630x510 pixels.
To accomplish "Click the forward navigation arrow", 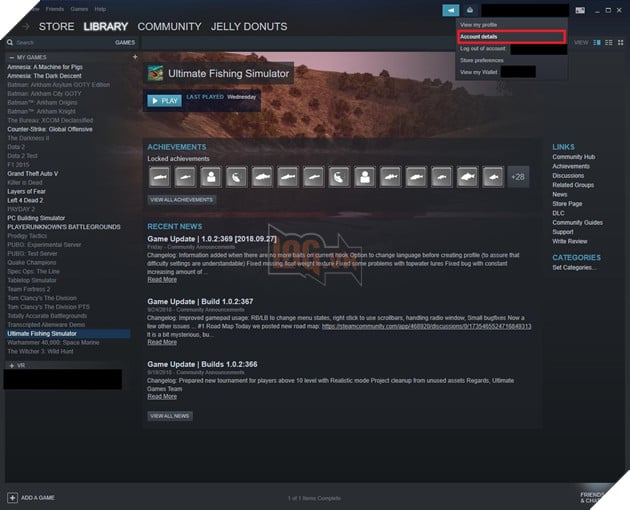I will point(26,27).
